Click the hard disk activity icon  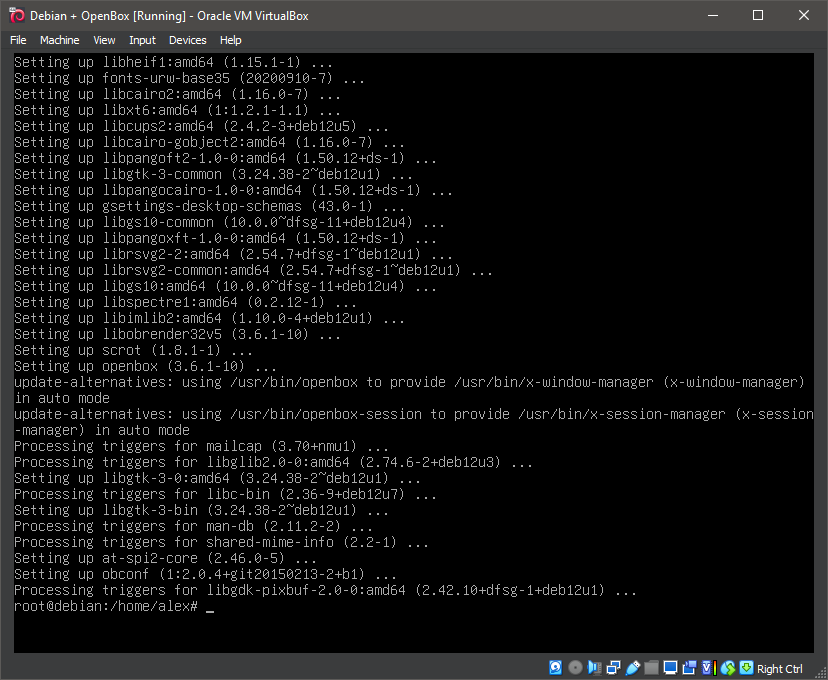(555, 667)
